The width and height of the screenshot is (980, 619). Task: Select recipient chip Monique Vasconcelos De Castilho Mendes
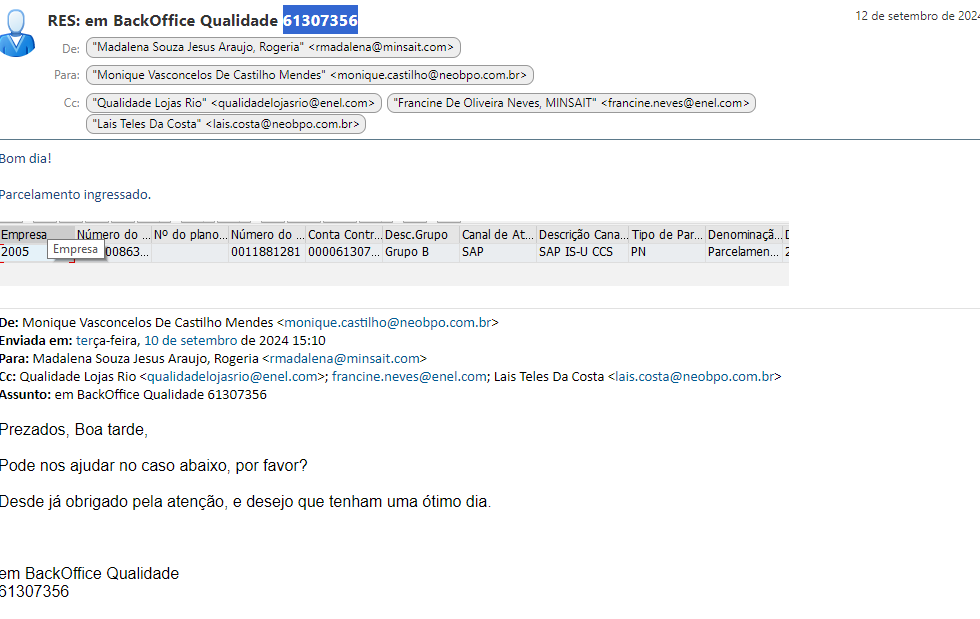309,75
